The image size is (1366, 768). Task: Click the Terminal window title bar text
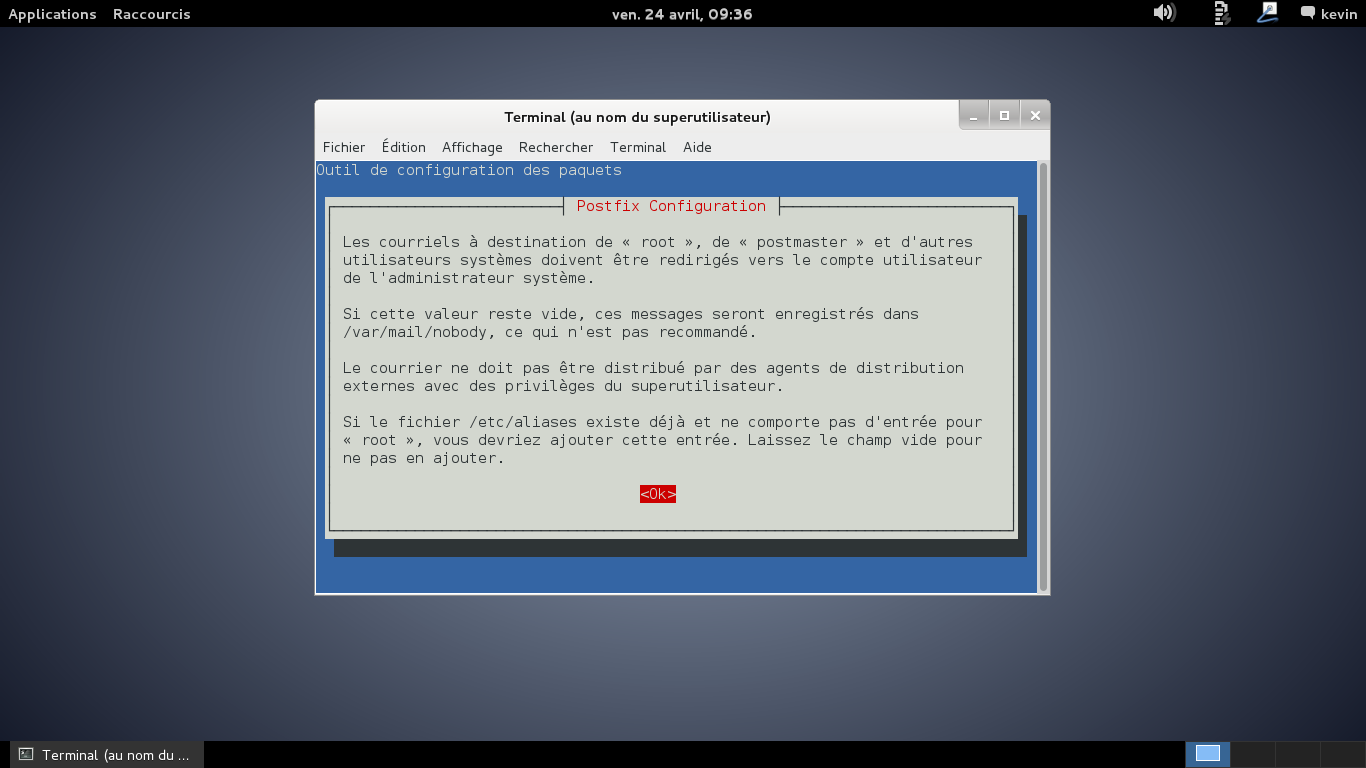click(x=637, y=117)
